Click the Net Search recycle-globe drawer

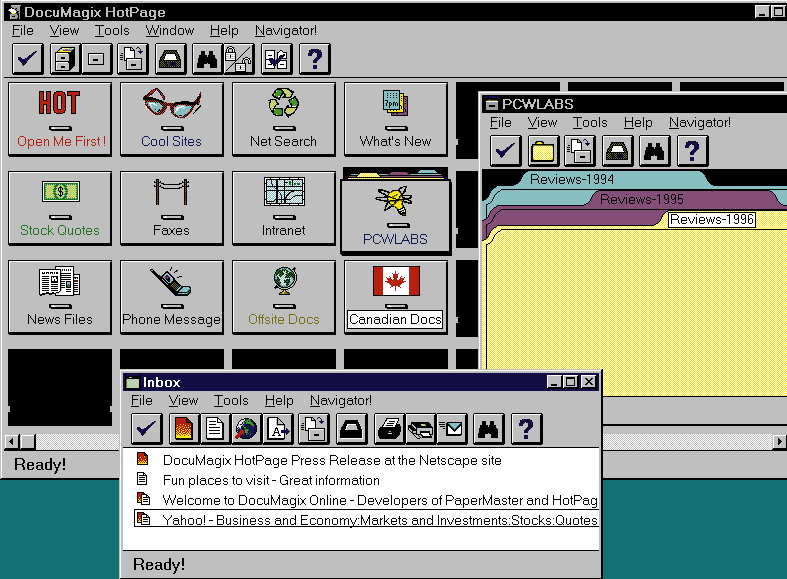point(284,118)
